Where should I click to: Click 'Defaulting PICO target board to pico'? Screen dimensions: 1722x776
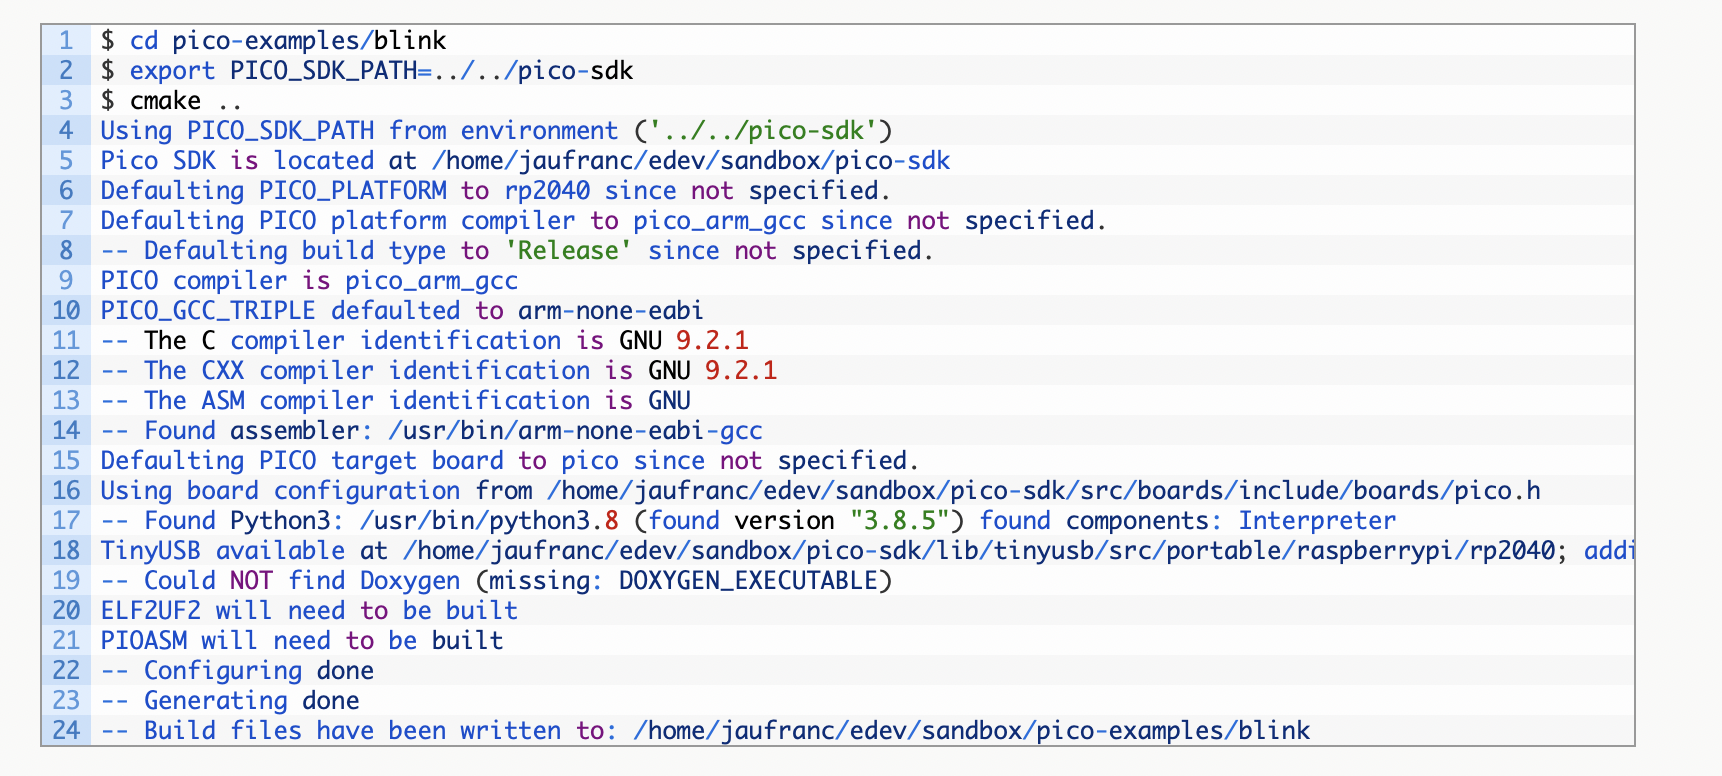510,461
